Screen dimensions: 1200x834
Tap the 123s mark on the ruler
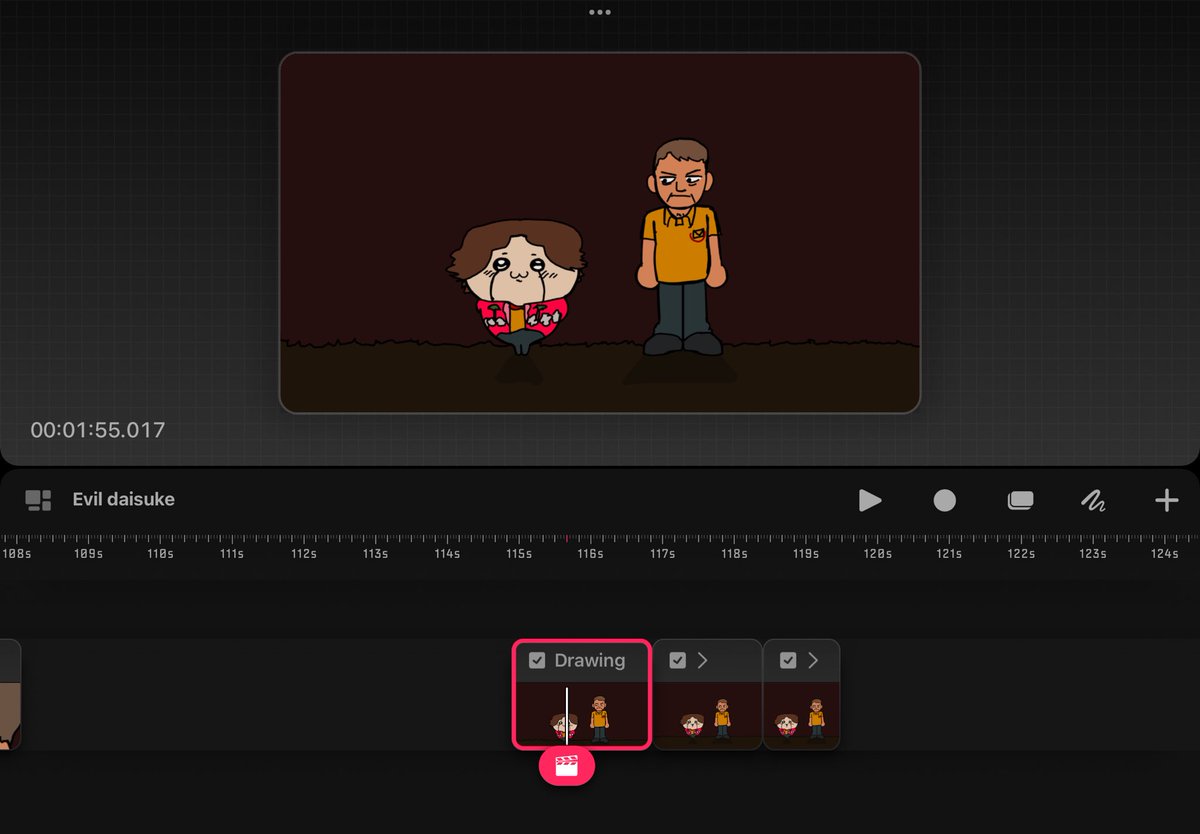coord(1093,553)
